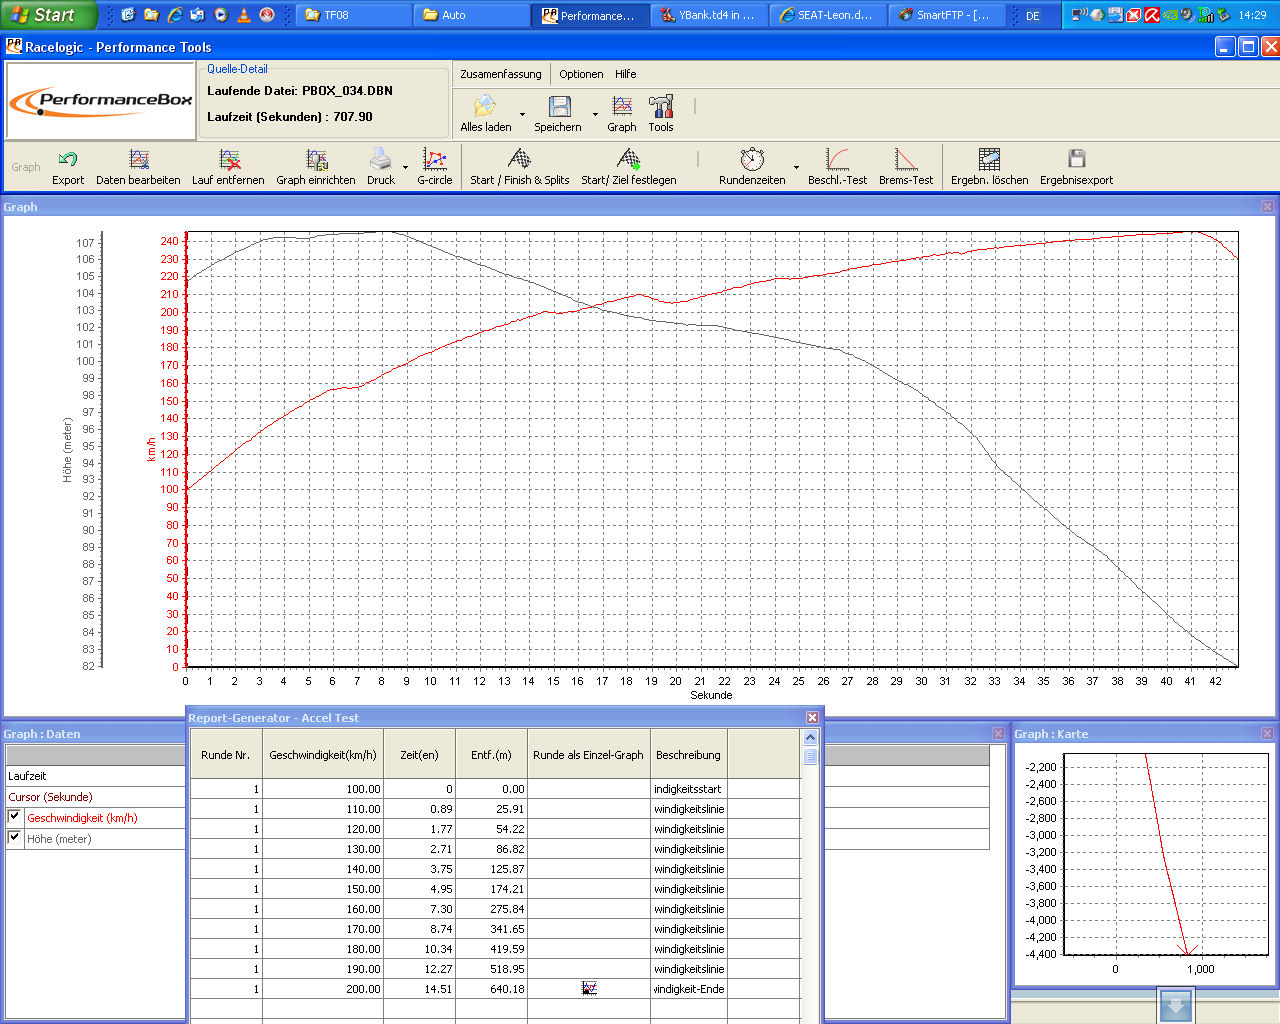Switch to SmartFTP taskbar window
This screenshot has height=1024, width=1280.
945,15
